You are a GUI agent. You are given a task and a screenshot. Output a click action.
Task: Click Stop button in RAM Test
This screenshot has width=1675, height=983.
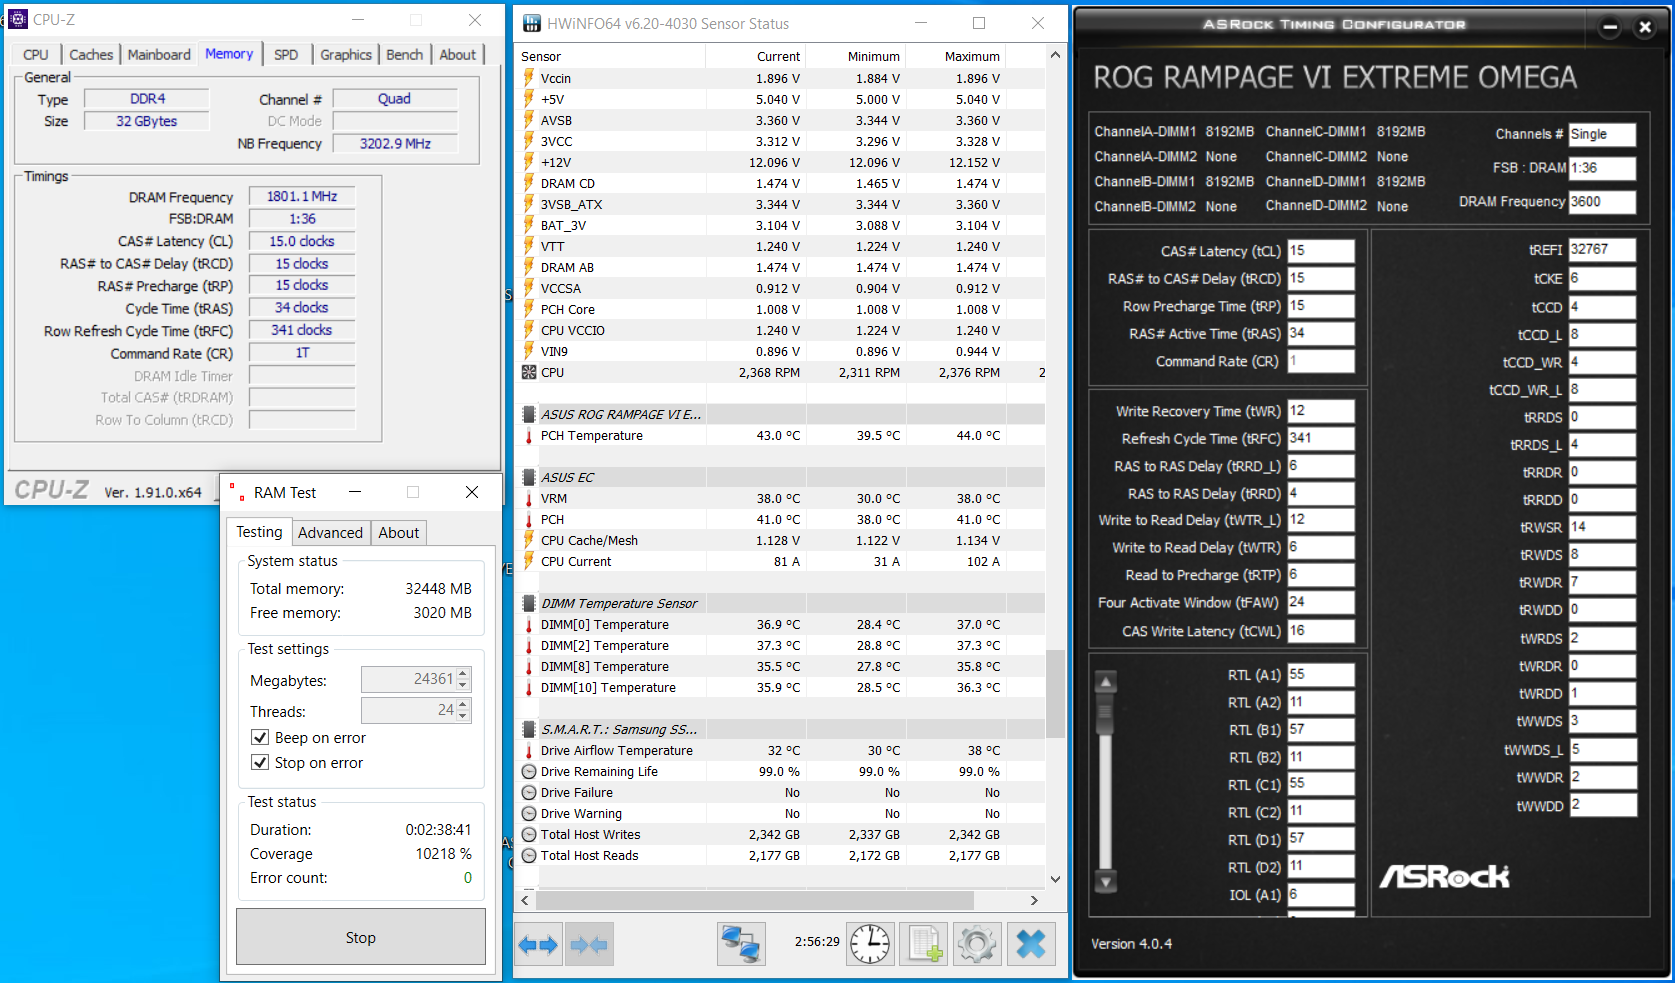361,937
